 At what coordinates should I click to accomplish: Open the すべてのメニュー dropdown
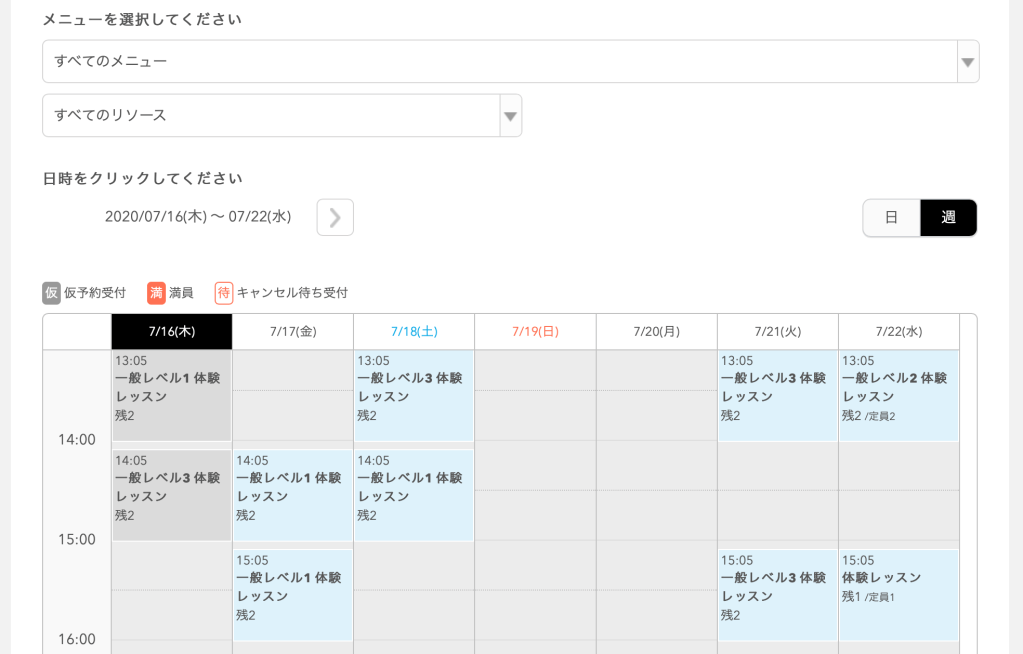[500, 61]
